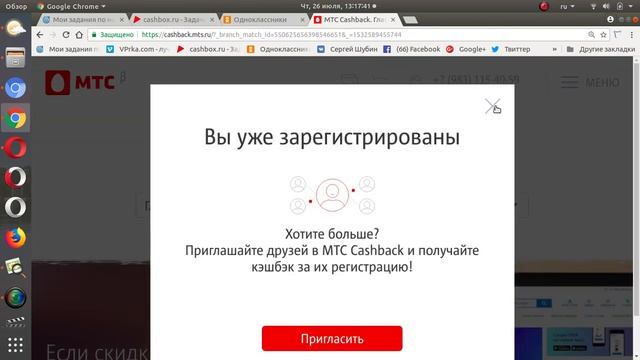Open the (66) Facebook bookmark
Screen dimensions: 640x360
point(412,49)
